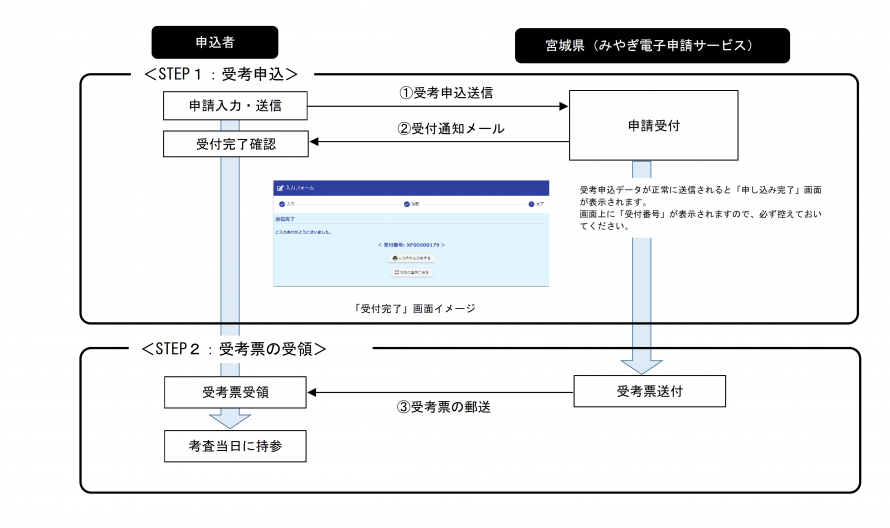890x528 pixels.
Task: Click the ①受考申込送信 arrow label
Action: [446, 92]
